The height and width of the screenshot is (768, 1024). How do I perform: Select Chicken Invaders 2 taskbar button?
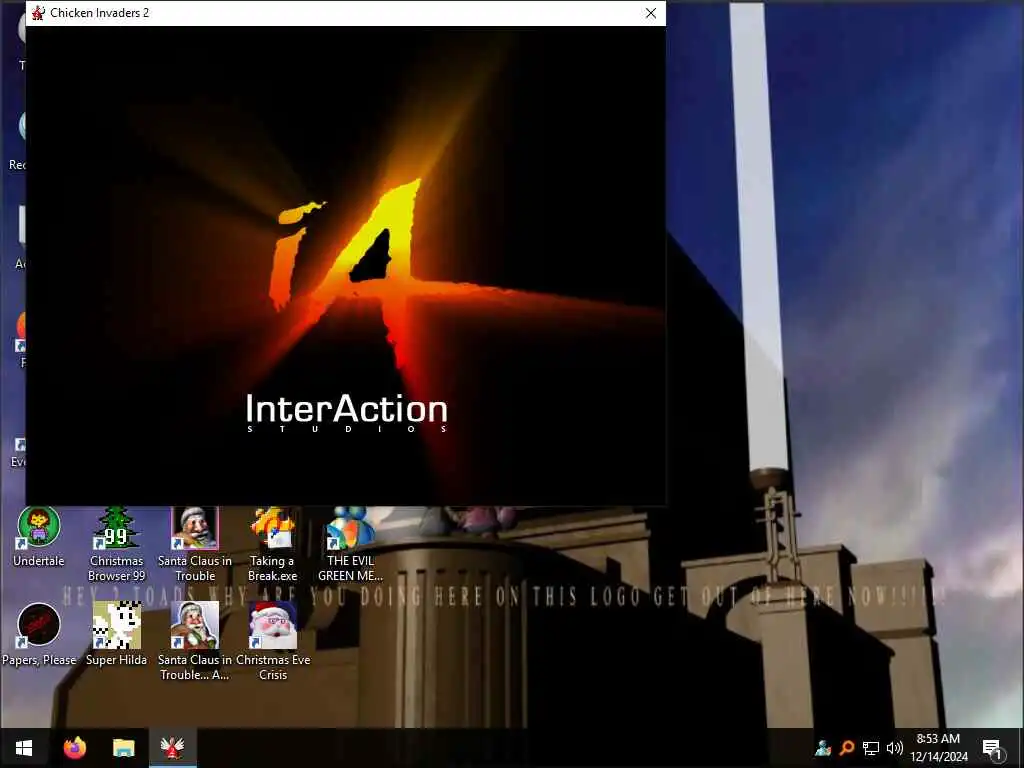coord(172,748)
